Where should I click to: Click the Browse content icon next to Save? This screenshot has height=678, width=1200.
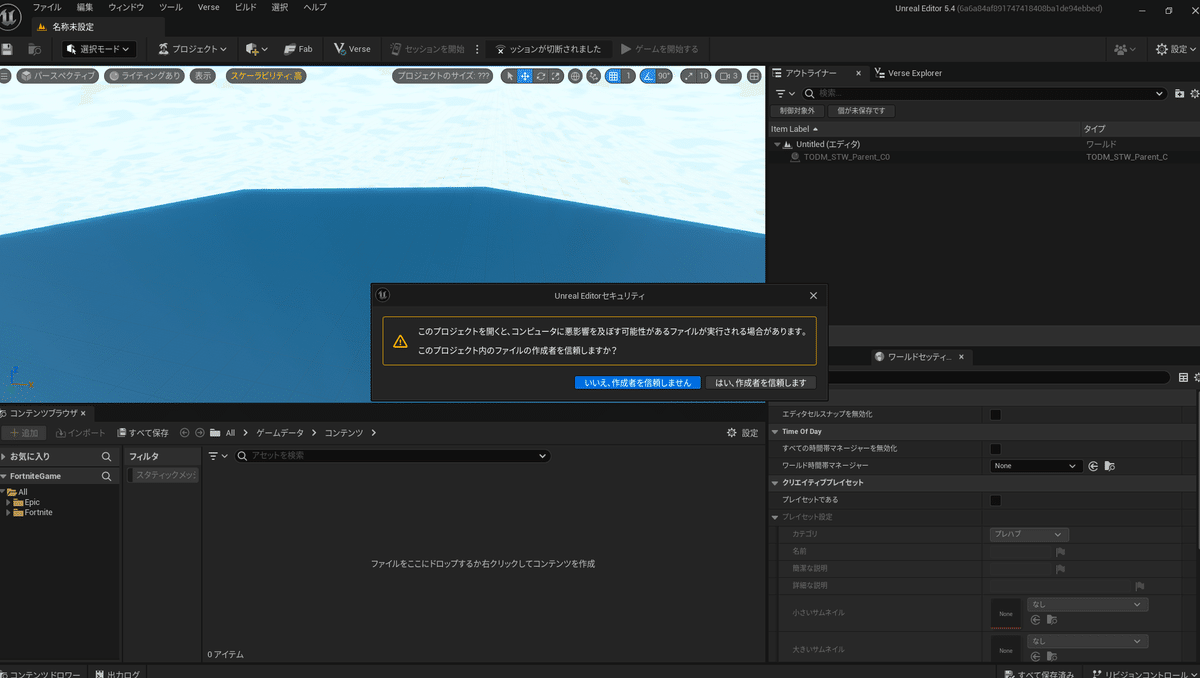tap(35, 49)
